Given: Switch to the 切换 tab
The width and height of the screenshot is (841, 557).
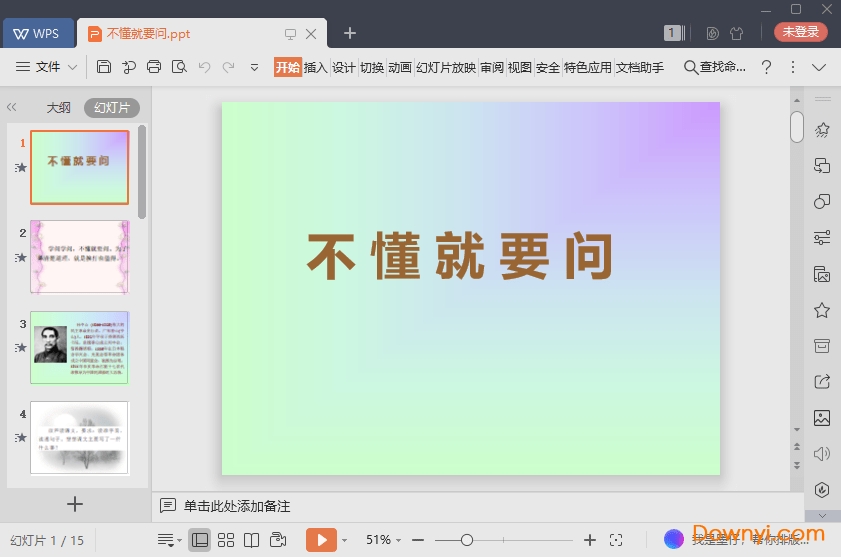Looking at the screenshot, I should (x=372, y=67).
